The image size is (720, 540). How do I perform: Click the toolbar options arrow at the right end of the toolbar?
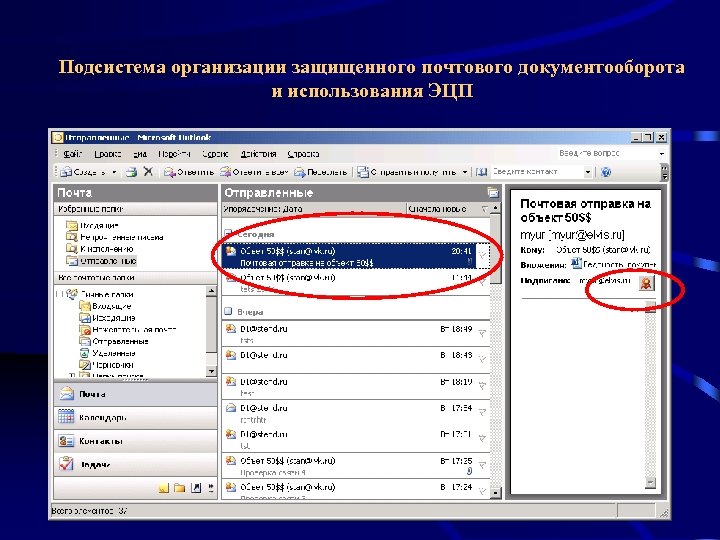pyautogui.click(x=664, y=173)
